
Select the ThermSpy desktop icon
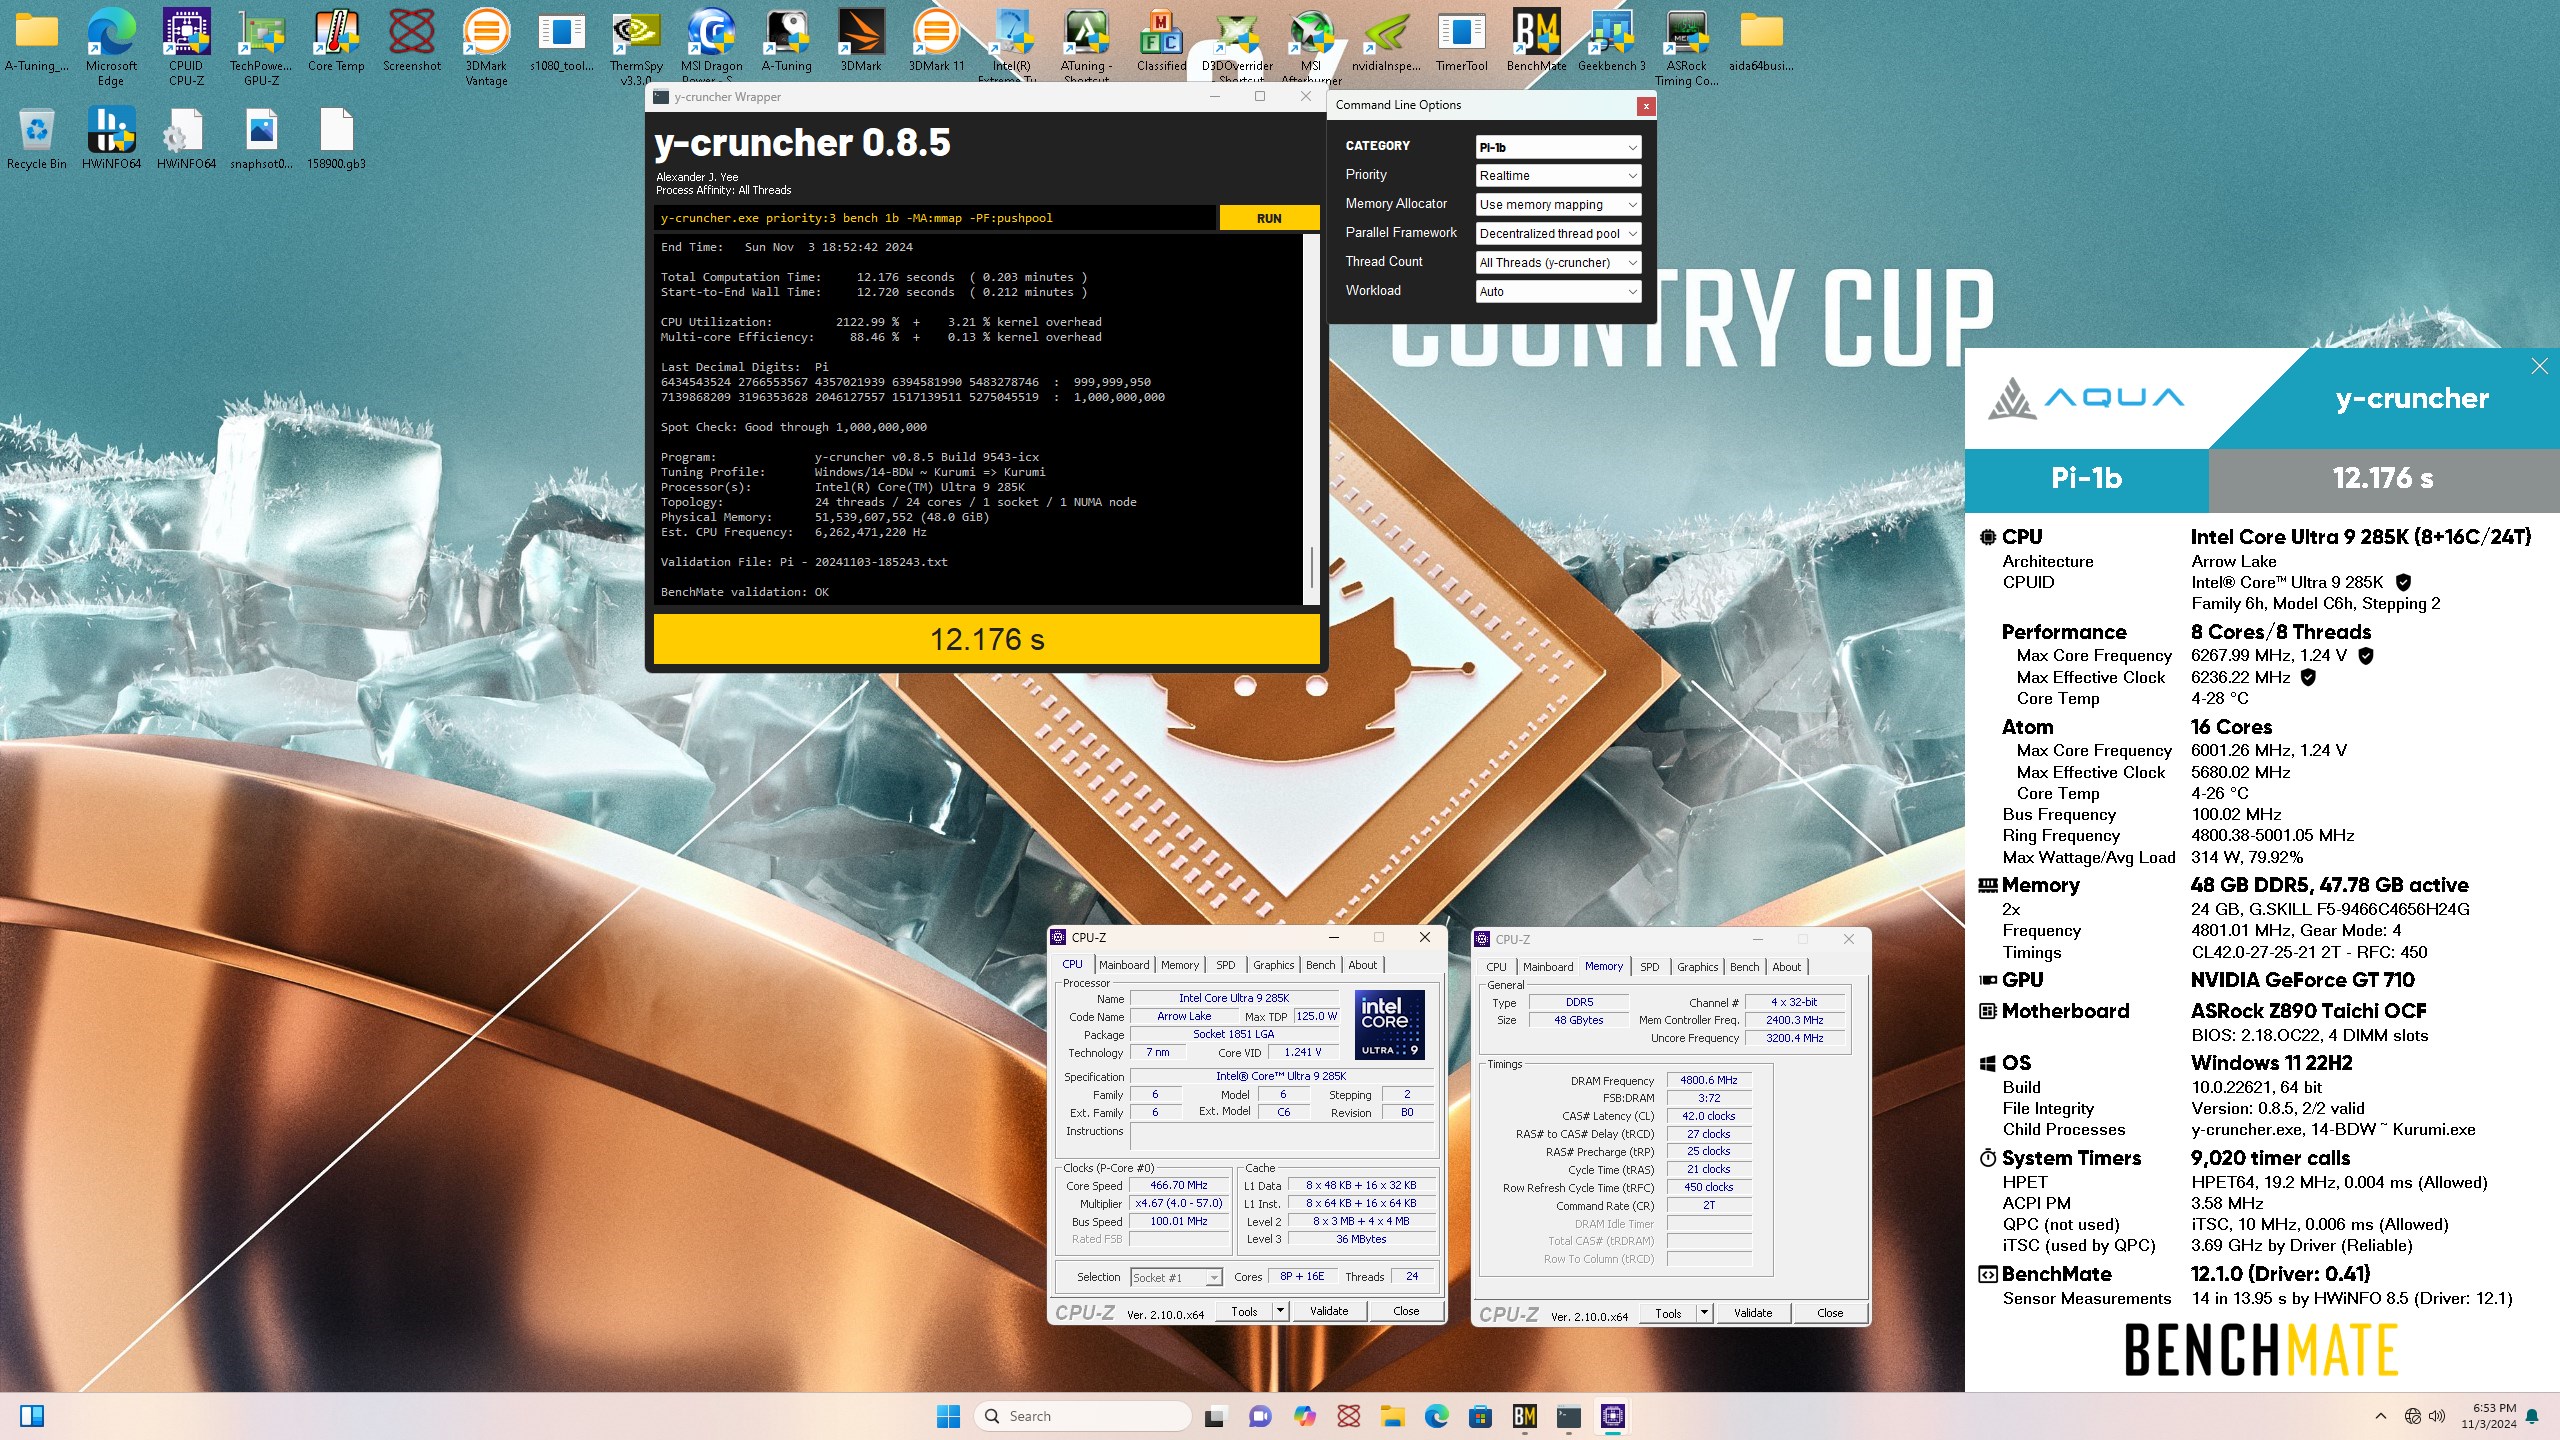point(636,46)
